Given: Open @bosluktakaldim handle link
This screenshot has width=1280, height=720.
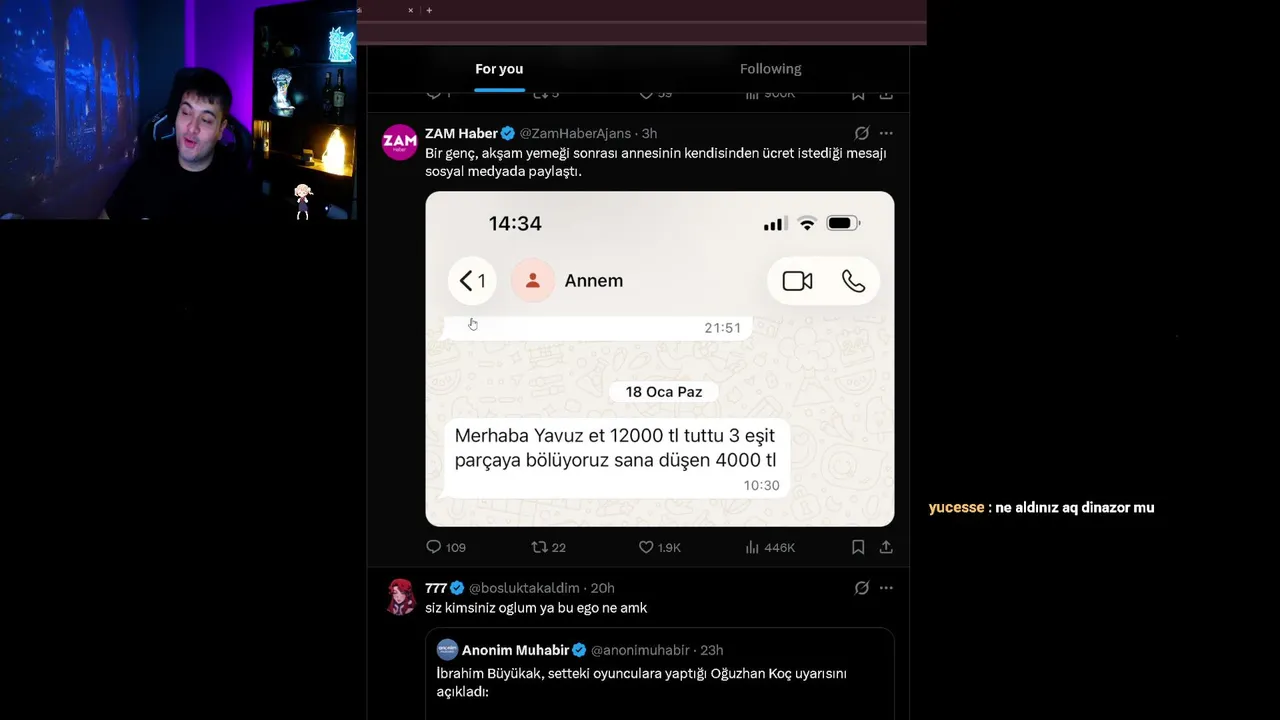Looking at the screenshot, I should 524,588.
